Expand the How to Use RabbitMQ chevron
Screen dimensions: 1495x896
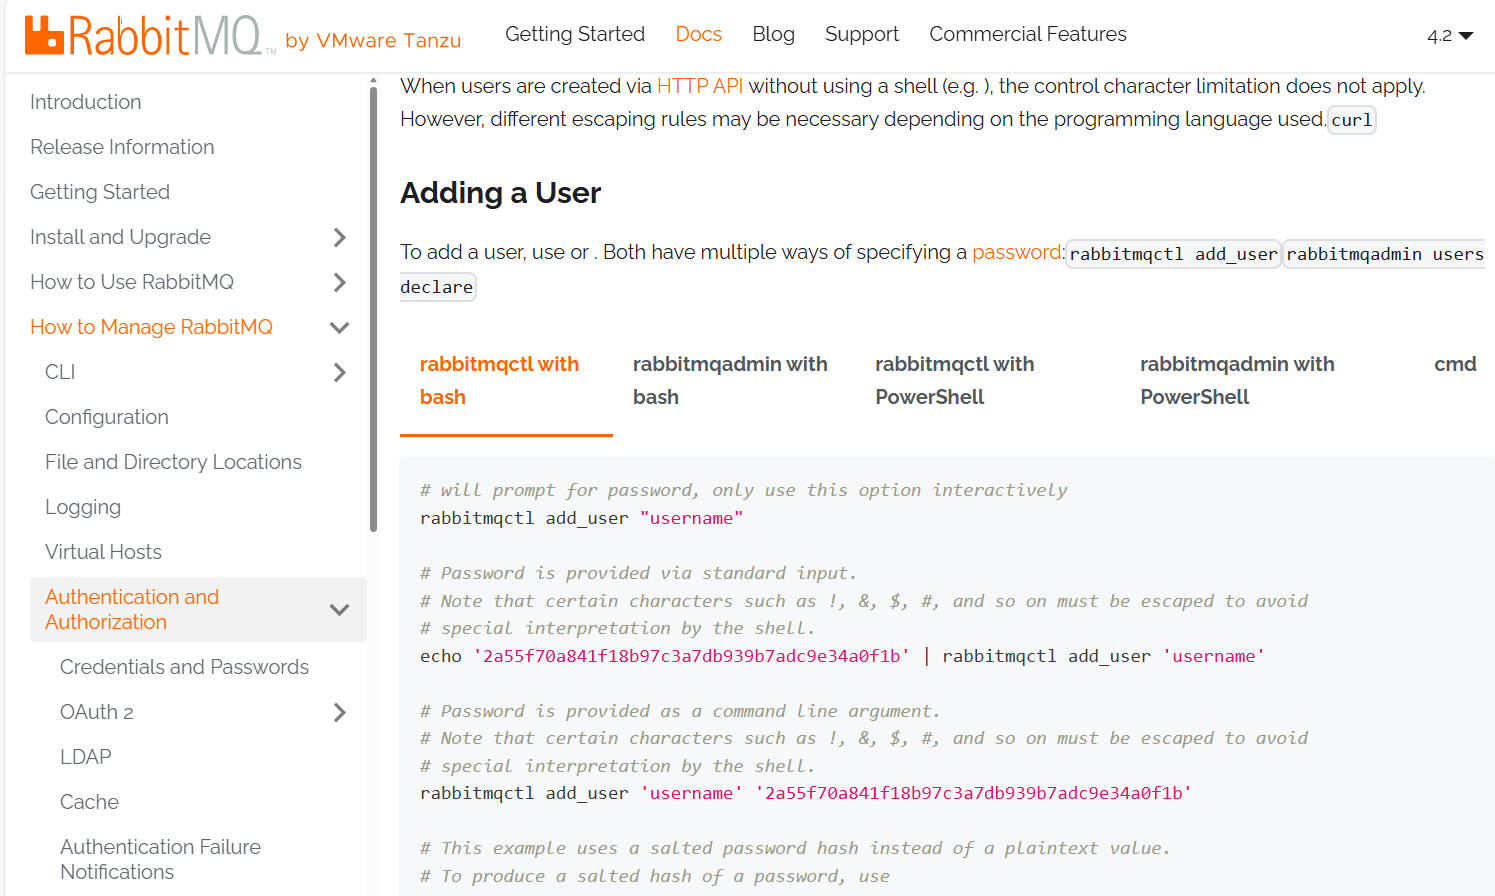point(339,282)
